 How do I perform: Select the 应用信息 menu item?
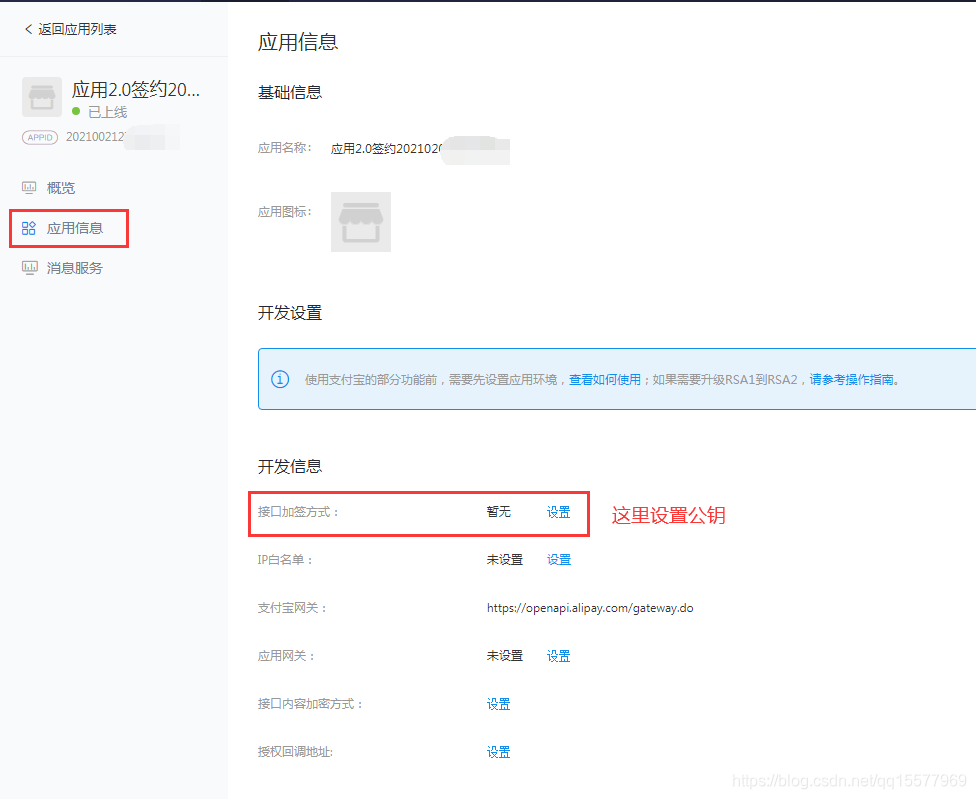pyautogui.click(x=75, y=228)
